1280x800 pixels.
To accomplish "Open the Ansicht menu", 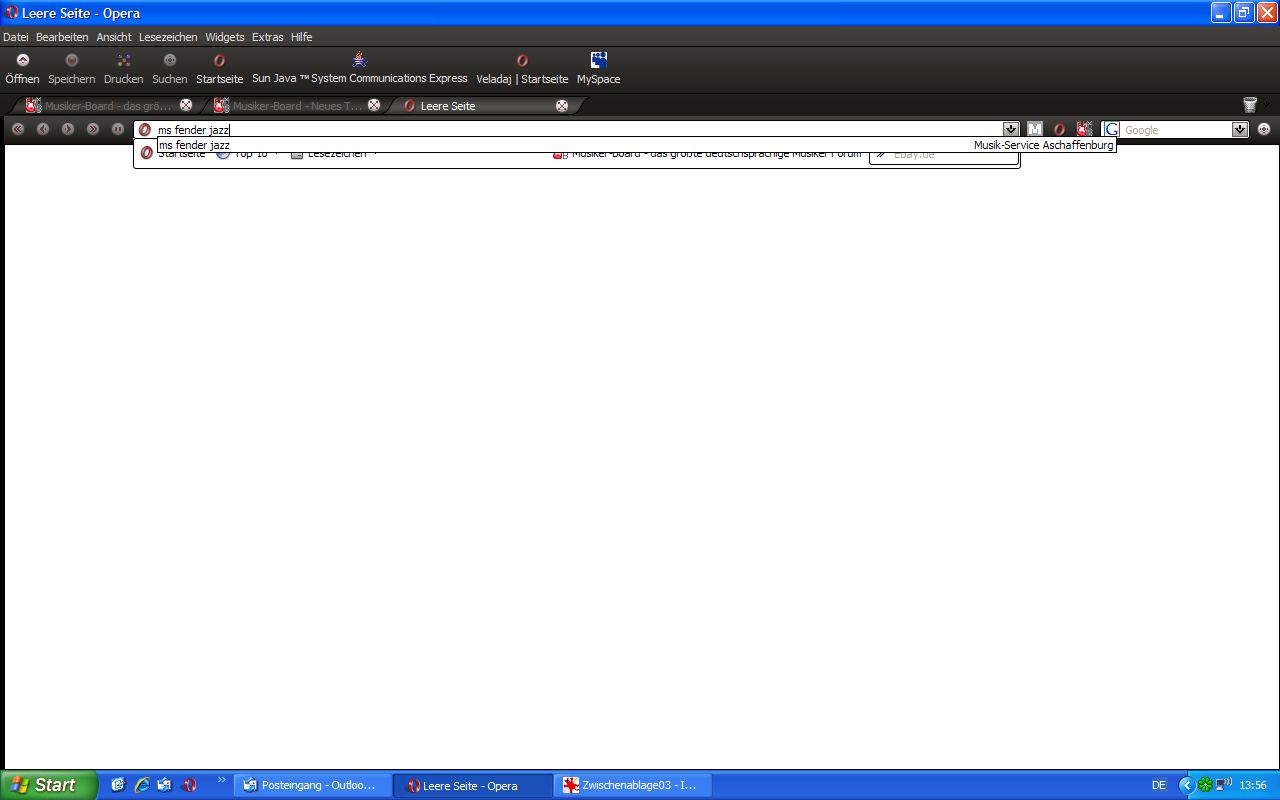I will click(x=114, y=37).
